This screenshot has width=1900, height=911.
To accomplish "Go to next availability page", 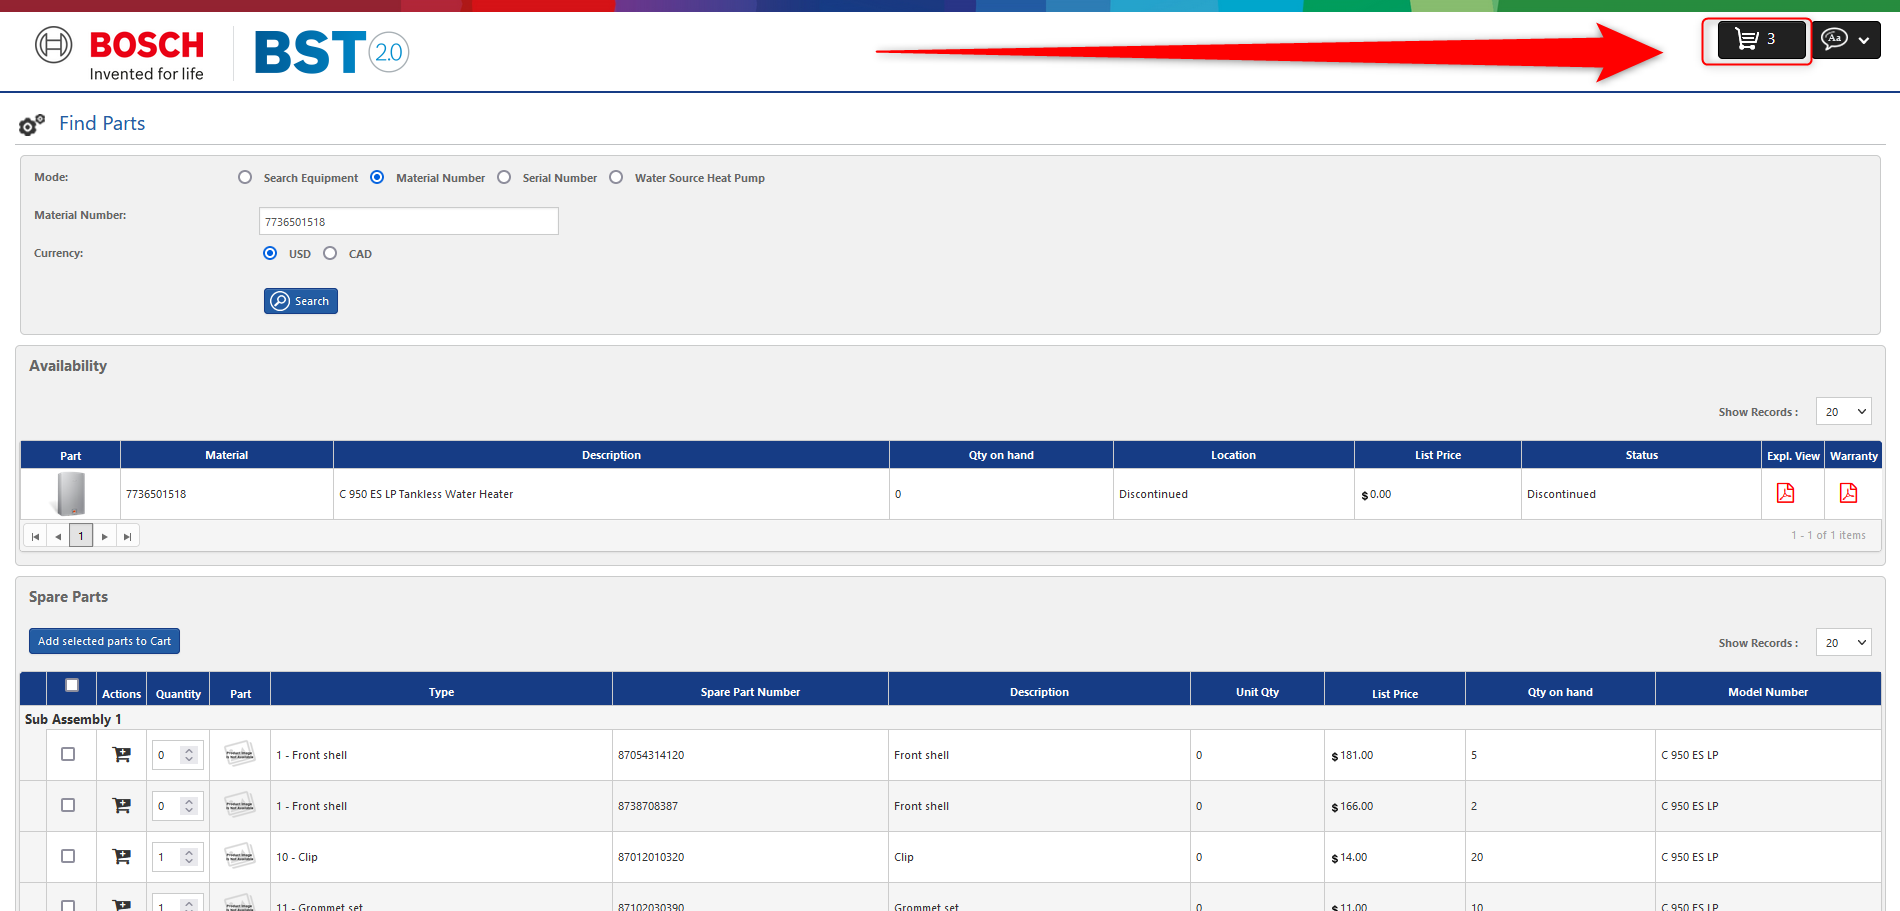I will click(x=104, y=536).
